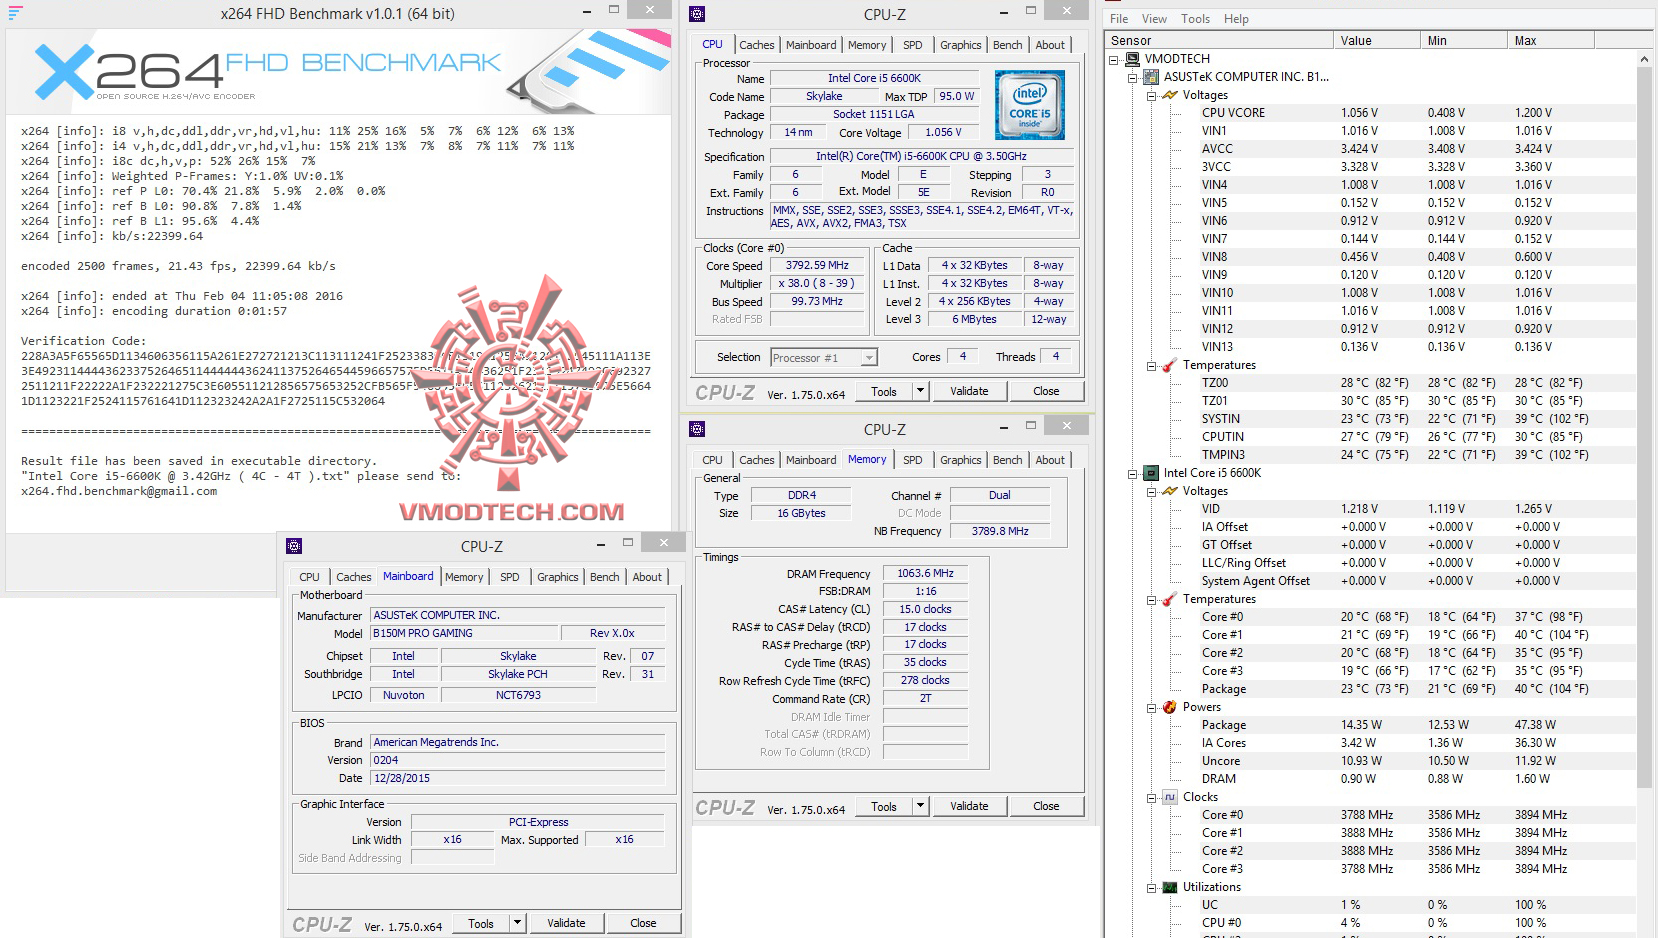Collapse the Temperatures group under Intel Core i5 6600K
This screenshot has width=1658, height=938.
click(1151, 600)
